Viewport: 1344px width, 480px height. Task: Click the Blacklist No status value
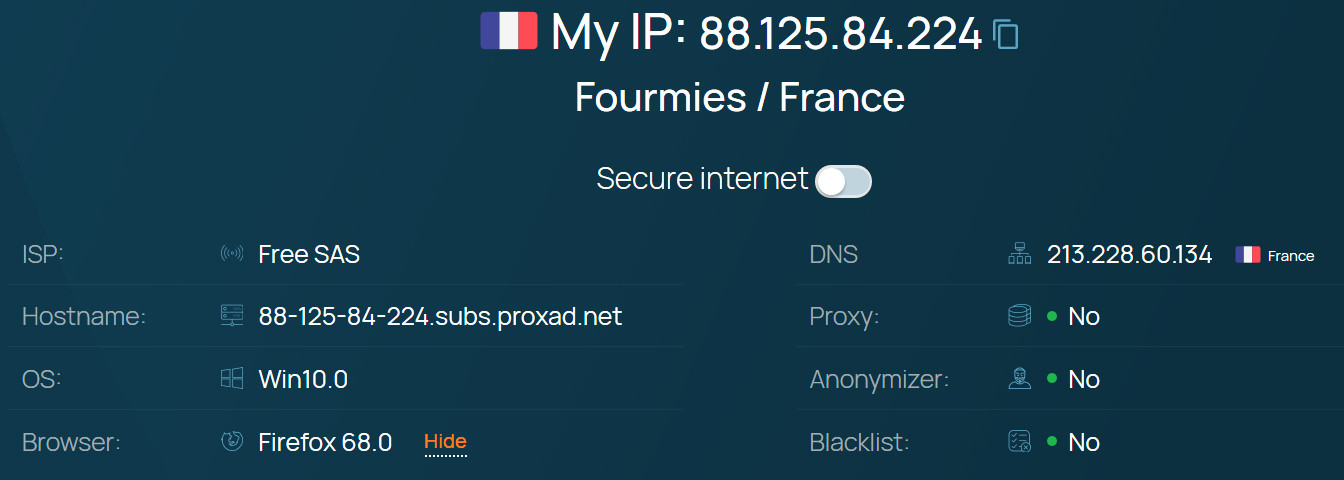1084,442
